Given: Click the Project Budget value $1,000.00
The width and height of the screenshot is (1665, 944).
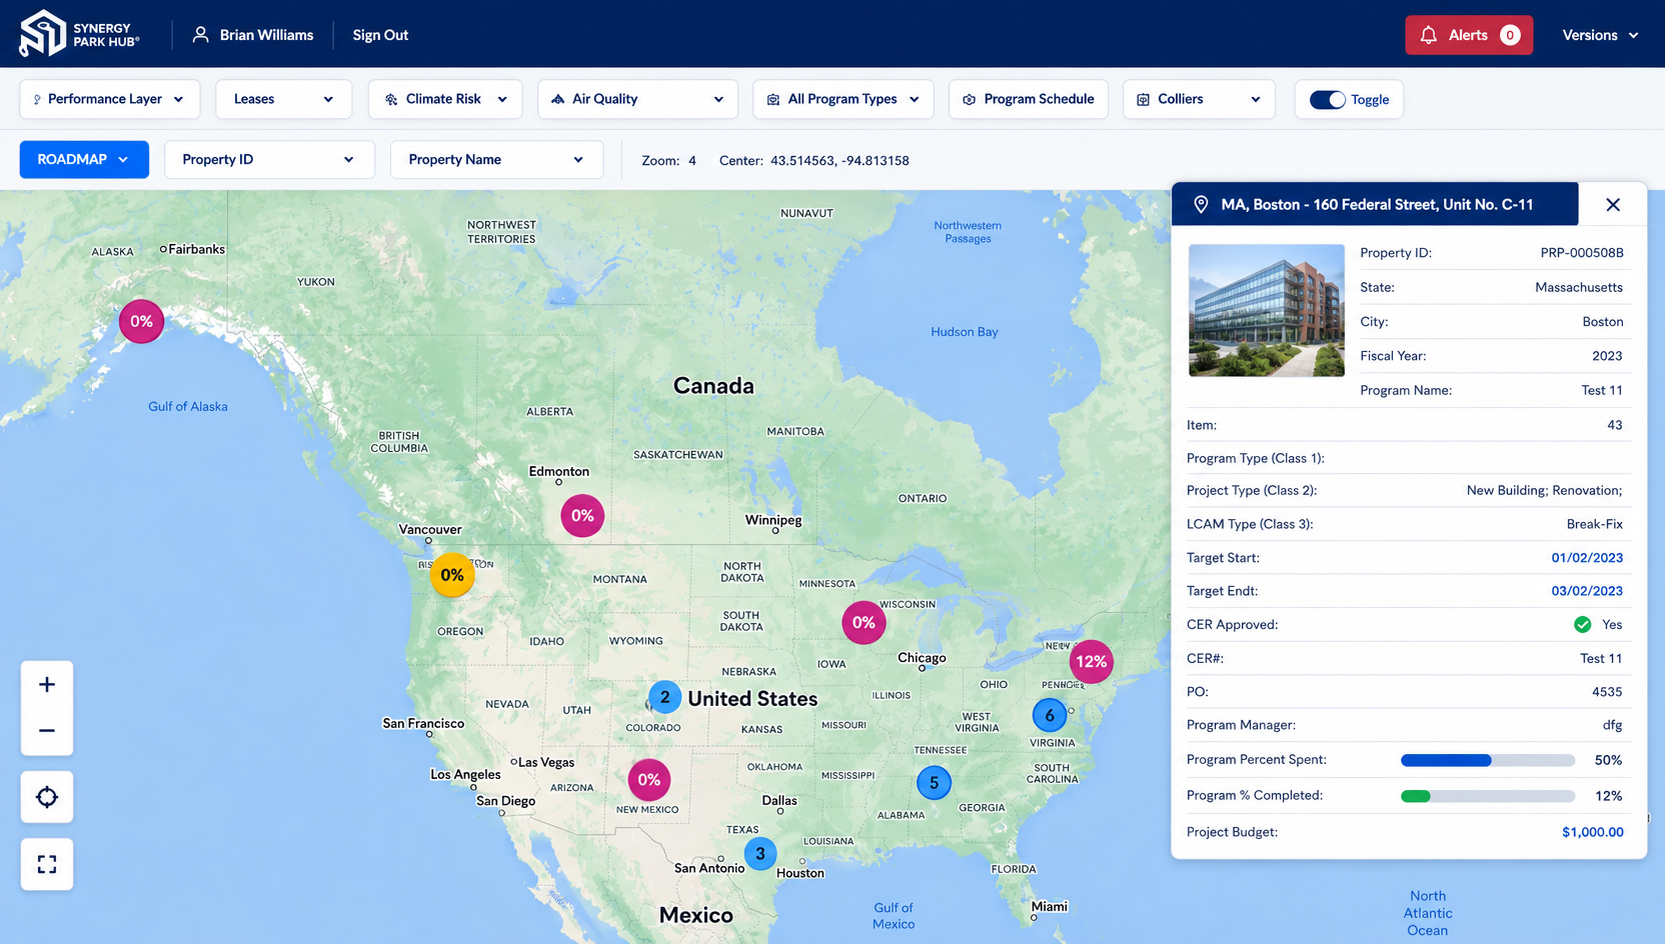Looking at the screenshot, I should (1592, 832).
